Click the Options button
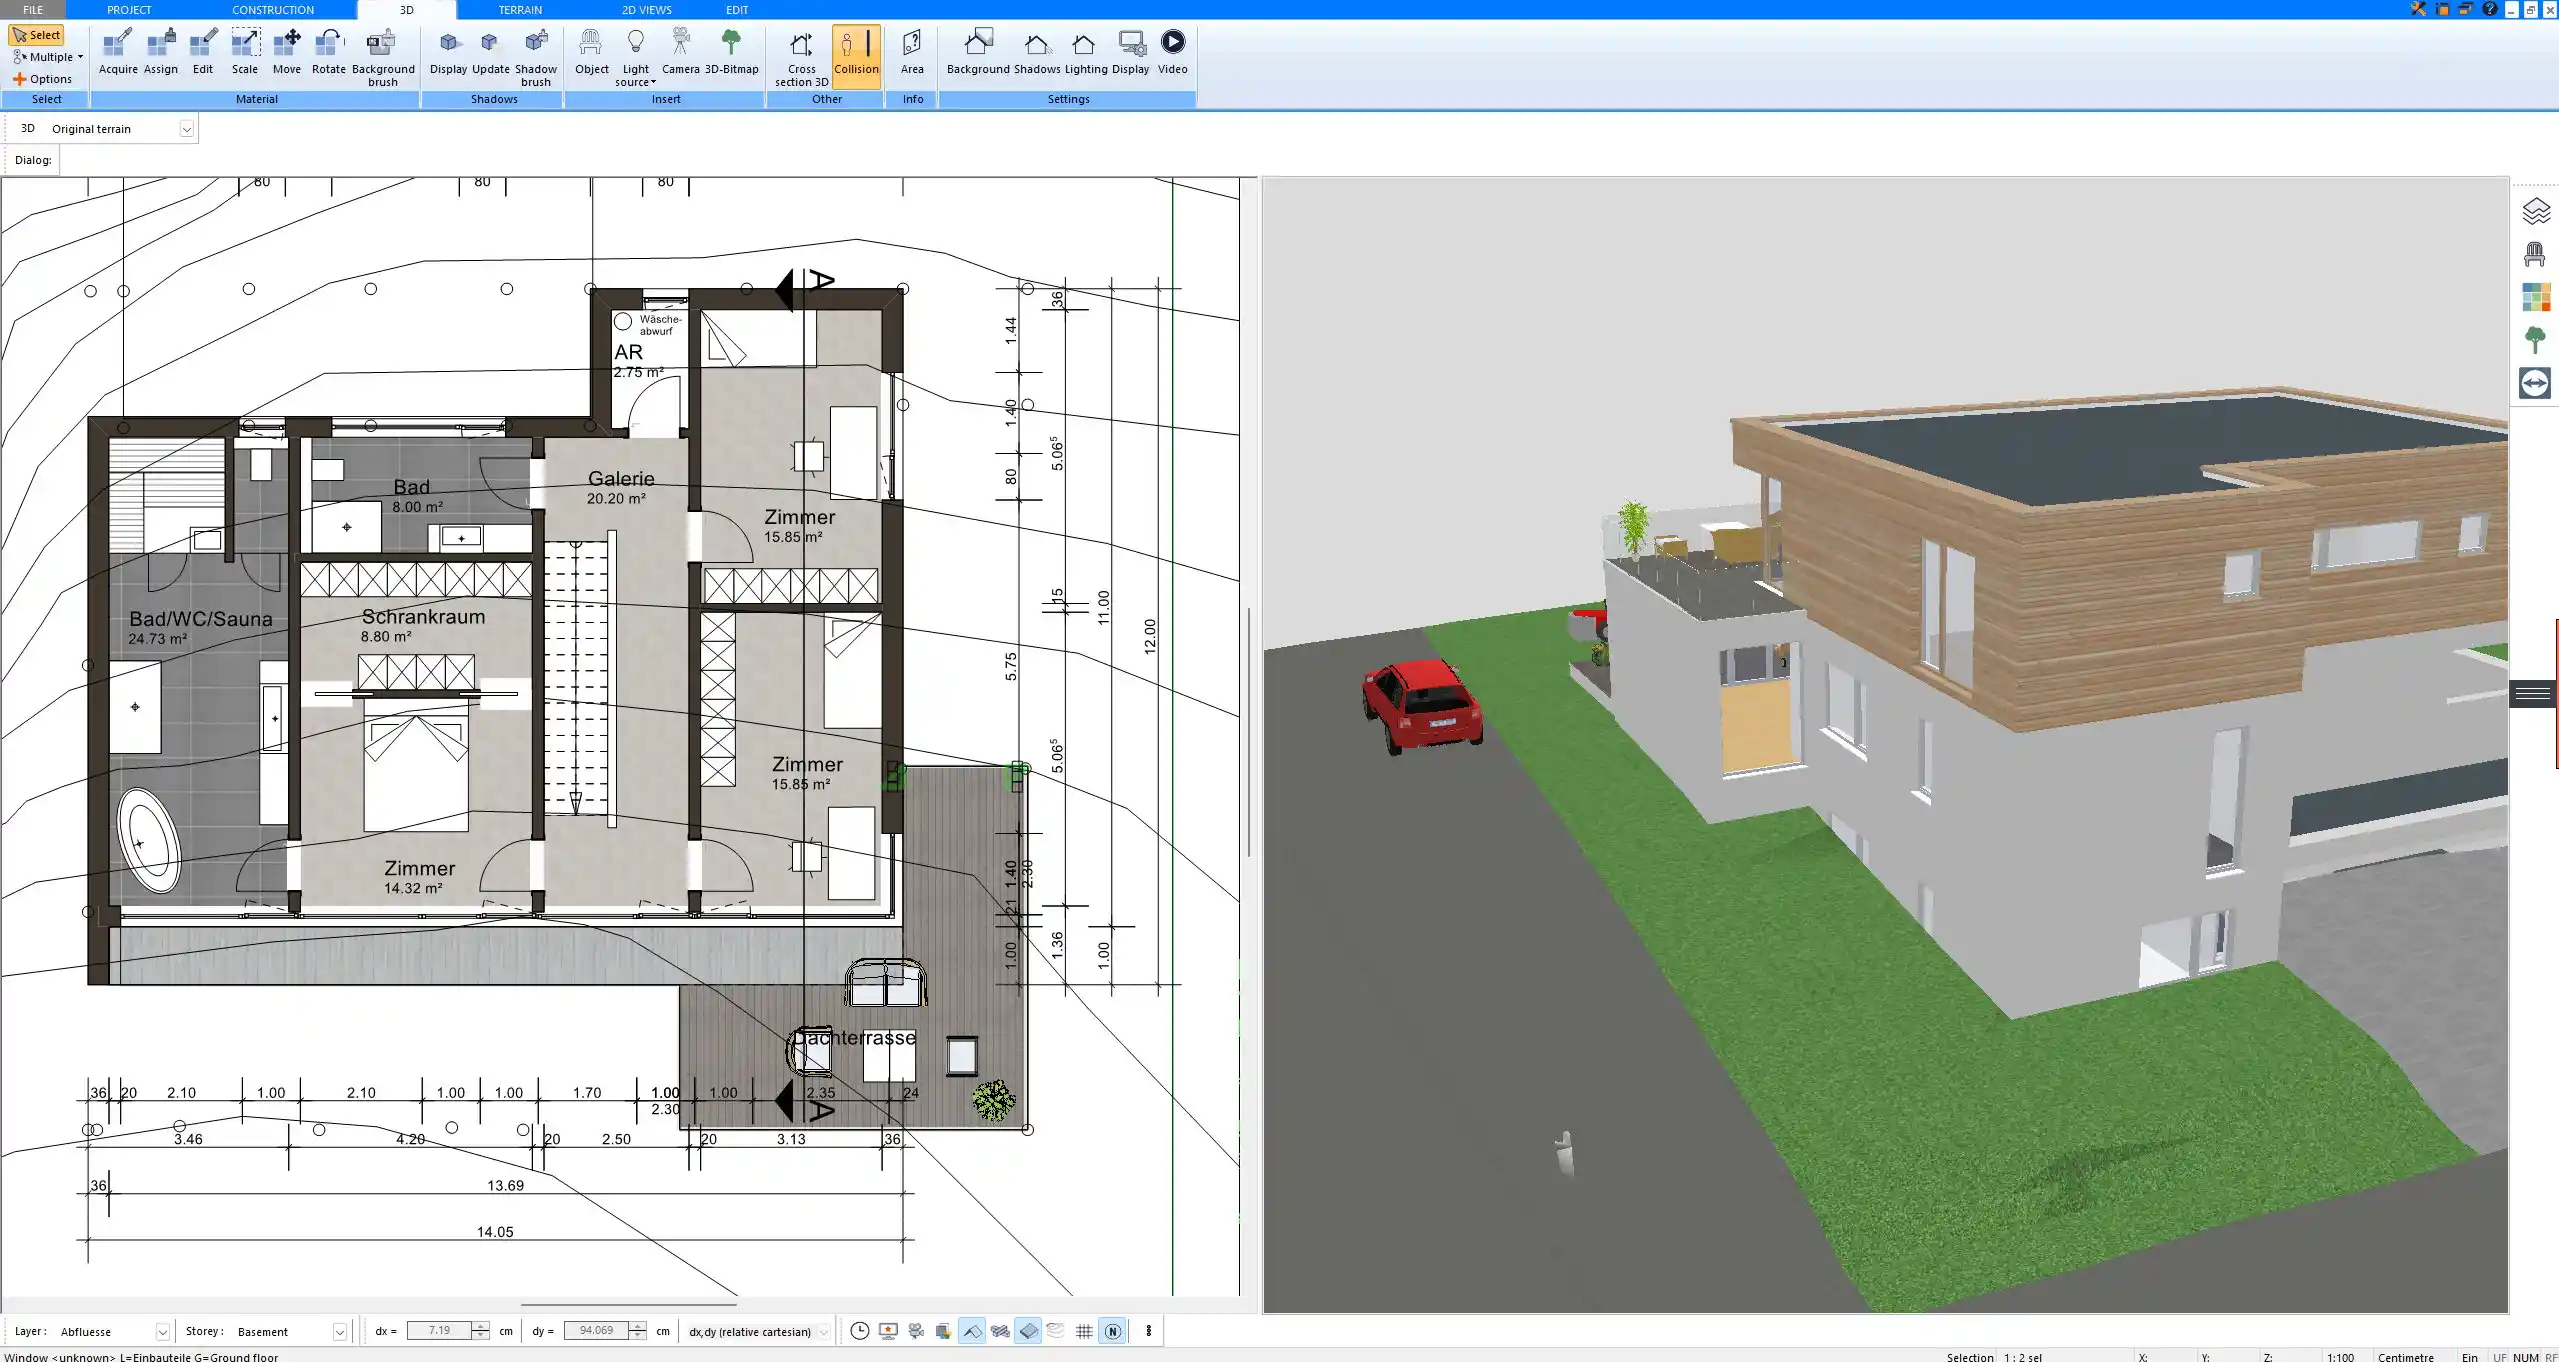The height and width of the screenshot is (1362, 2559). (x=42, y=79)
